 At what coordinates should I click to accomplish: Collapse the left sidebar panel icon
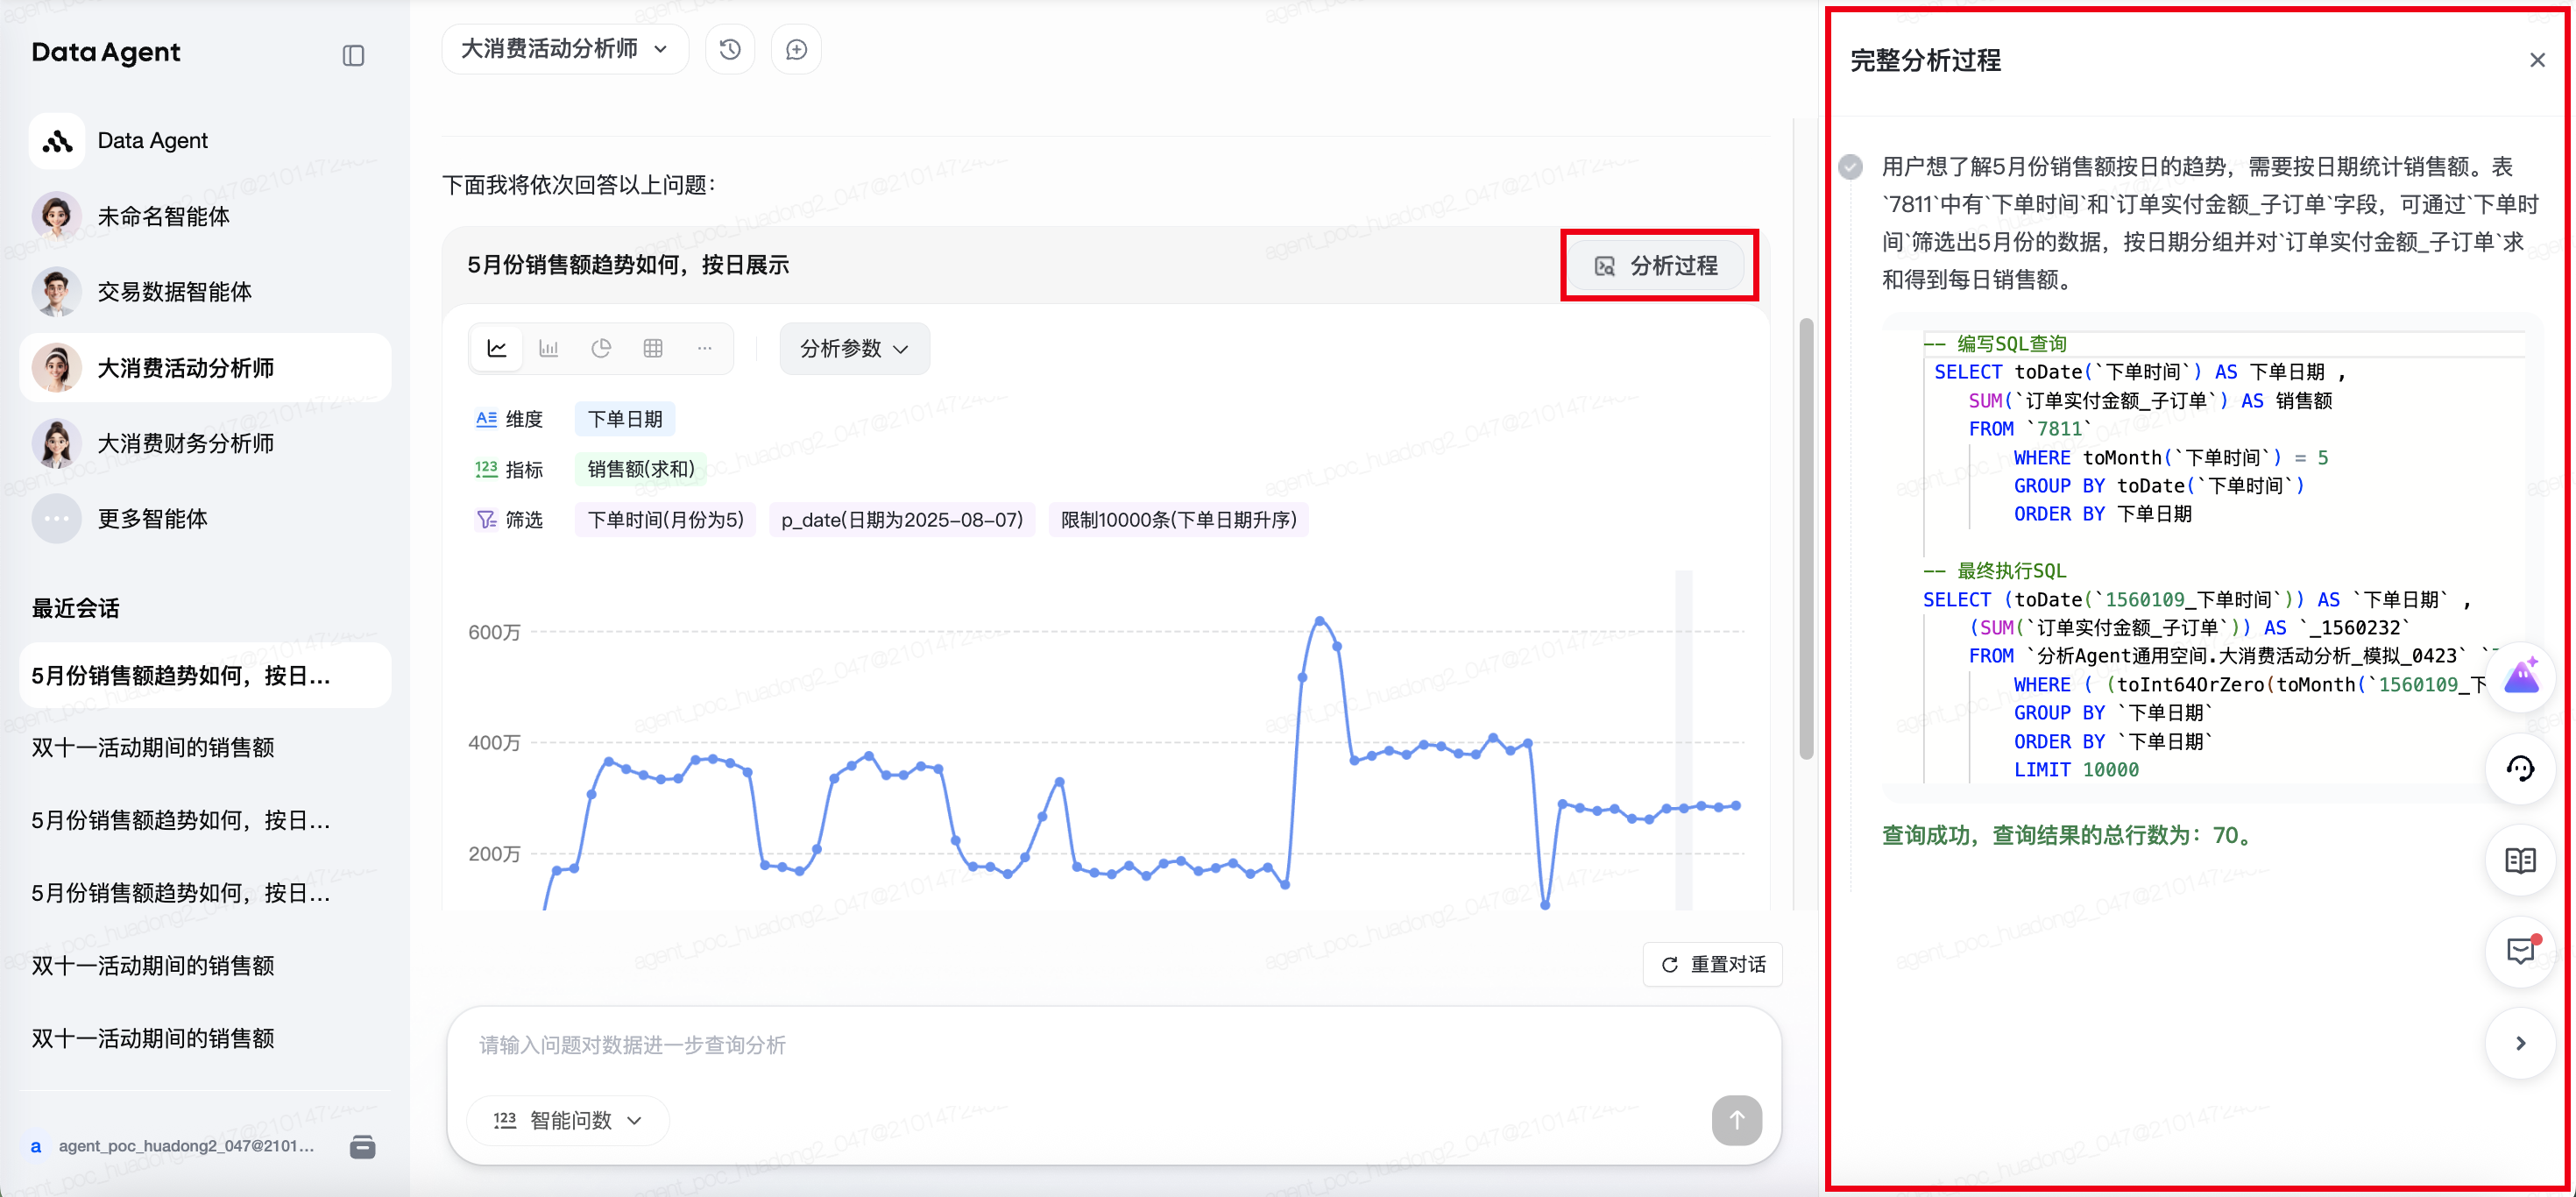tap(353, 56)
